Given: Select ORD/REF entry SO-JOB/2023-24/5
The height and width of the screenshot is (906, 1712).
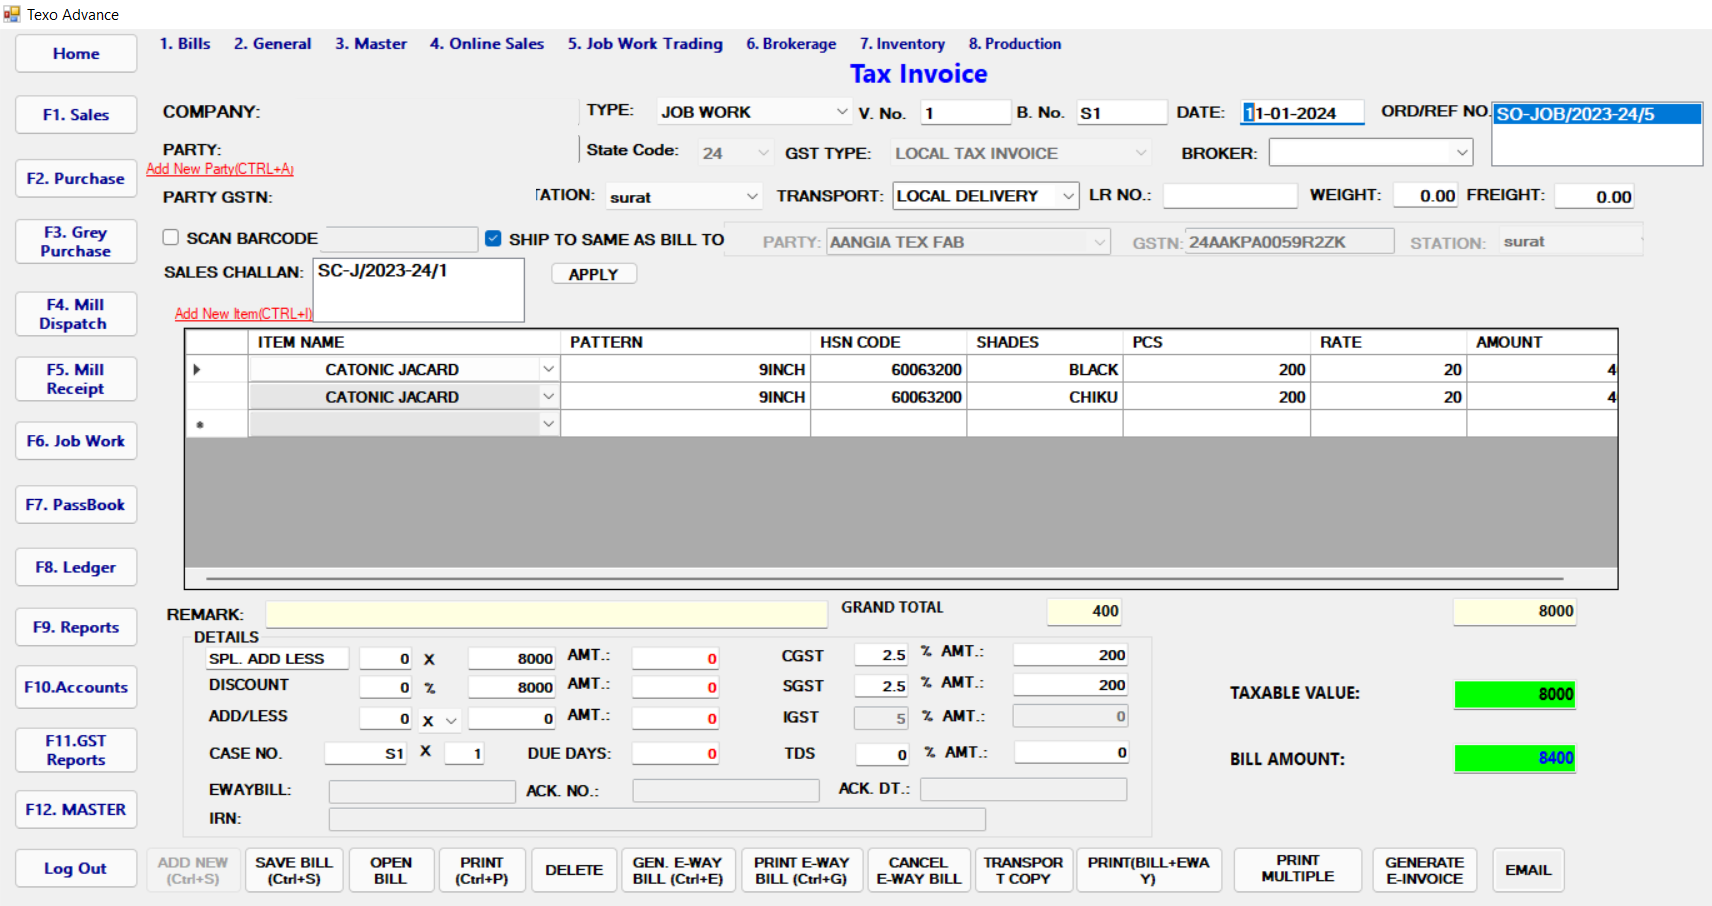Looking at the screenshot, I should click(x=1597, y=114).
